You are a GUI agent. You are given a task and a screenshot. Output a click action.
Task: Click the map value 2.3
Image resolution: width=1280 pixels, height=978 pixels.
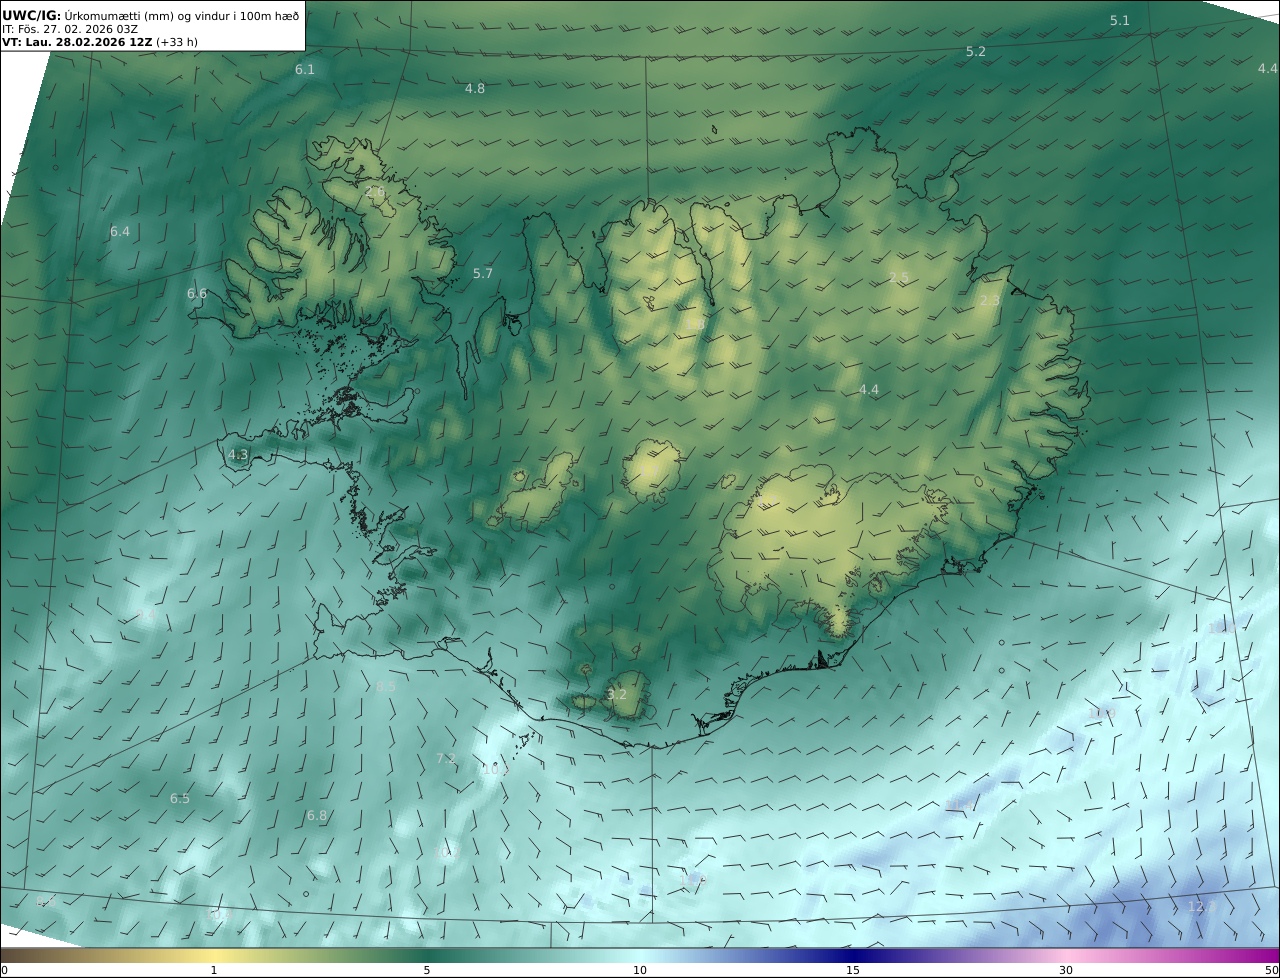(x=989, y=301)
